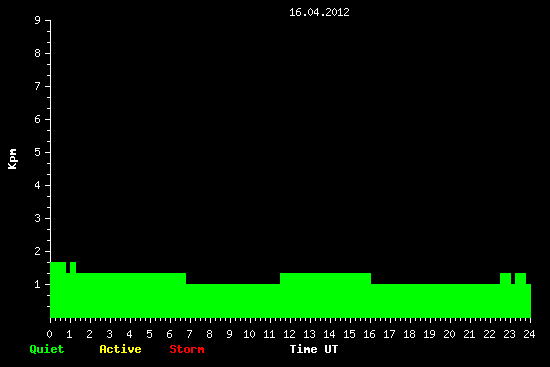This screenshot has width=550, height=367.
Task: Click the 12 hour mark on time axis
Action: click(289, 334)
